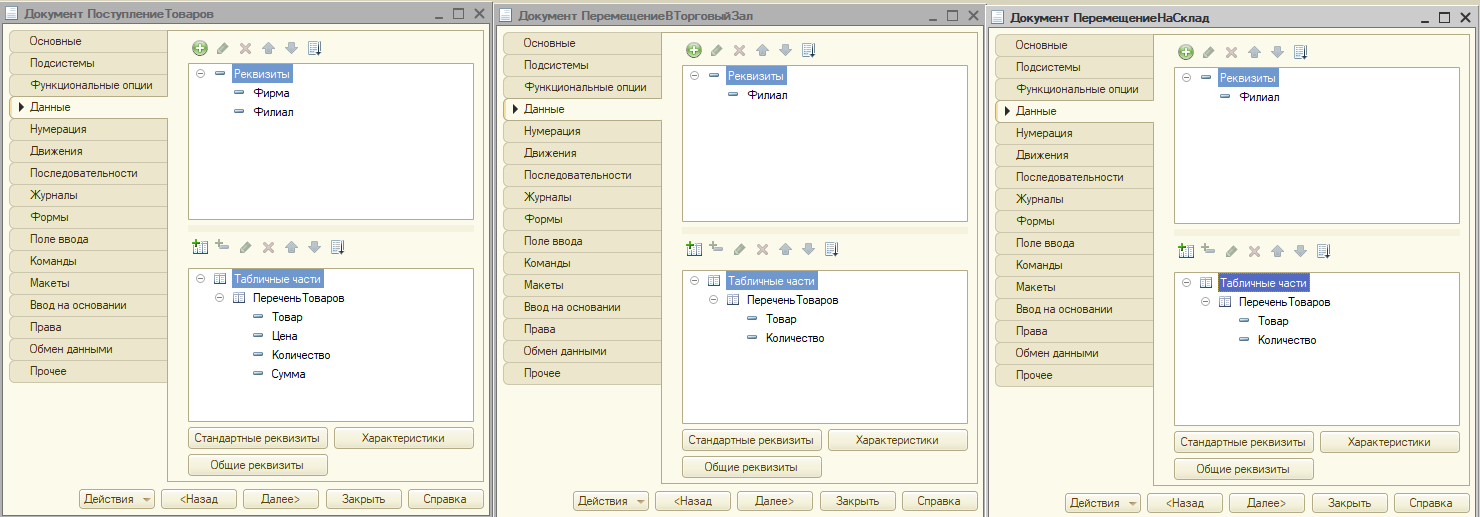
Task: Add tabular section attribute in ПоступлениеТоваров
Action: click(222, 246)
